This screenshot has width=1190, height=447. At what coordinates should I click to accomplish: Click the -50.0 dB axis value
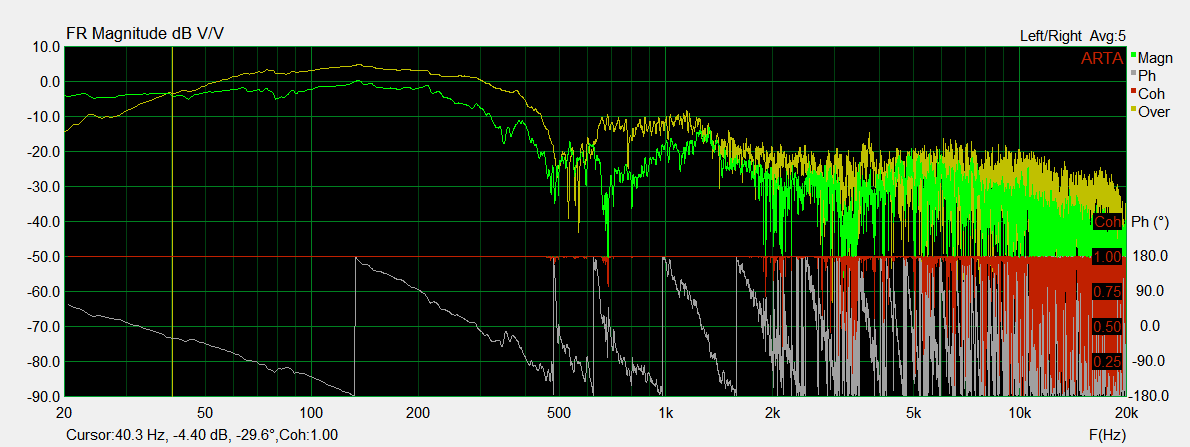[43, 257]
